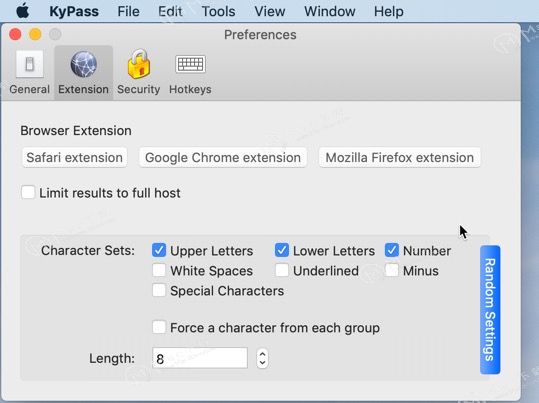
Task: Focus the password Length field
Action: pyautogui.click(x=200, y=358)
